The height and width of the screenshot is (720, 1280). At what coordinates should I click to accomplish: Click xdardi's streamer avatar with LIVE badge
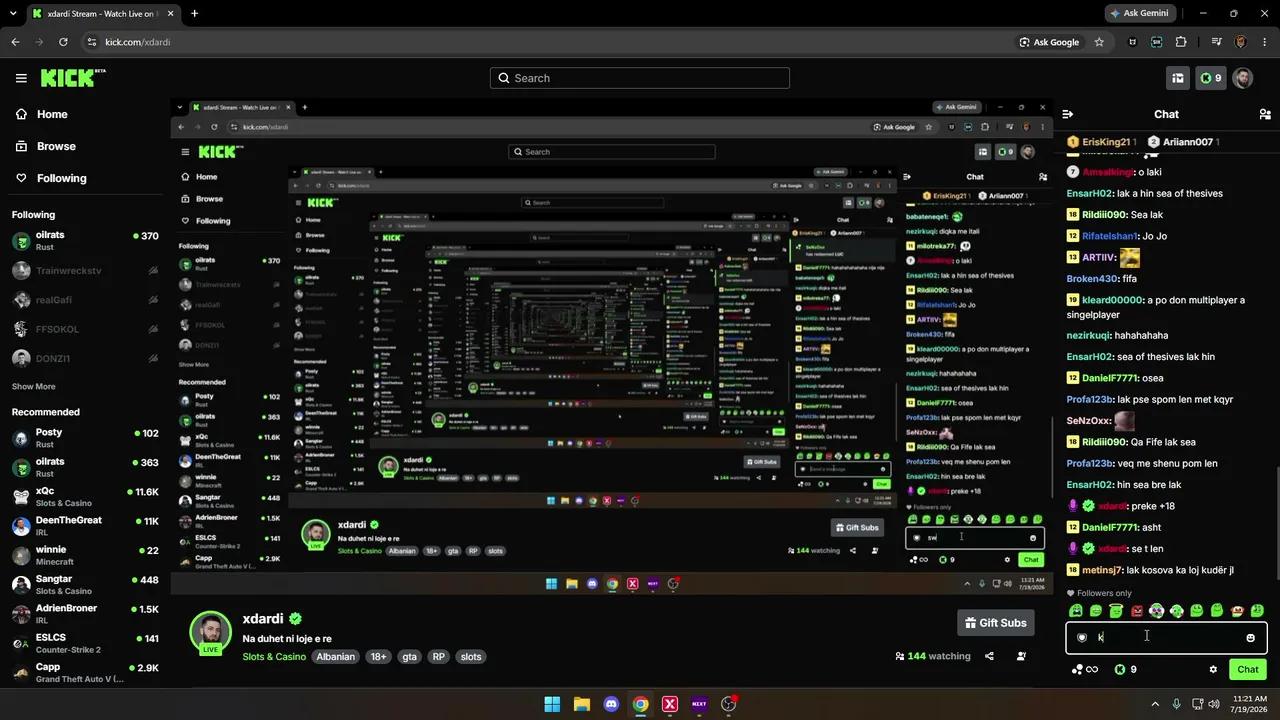pos(210,632)
